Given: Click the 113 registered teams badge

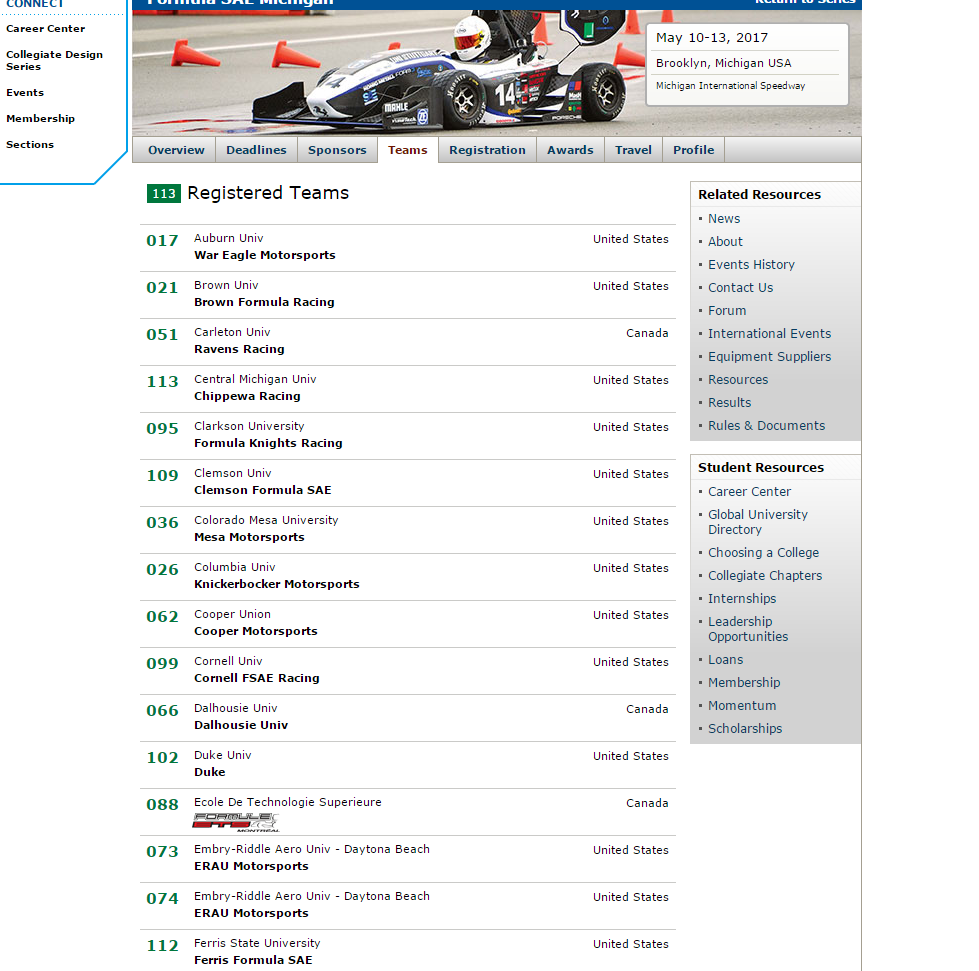Looking at the screenshot, I should pyautogui.click(x=164, y=194).
